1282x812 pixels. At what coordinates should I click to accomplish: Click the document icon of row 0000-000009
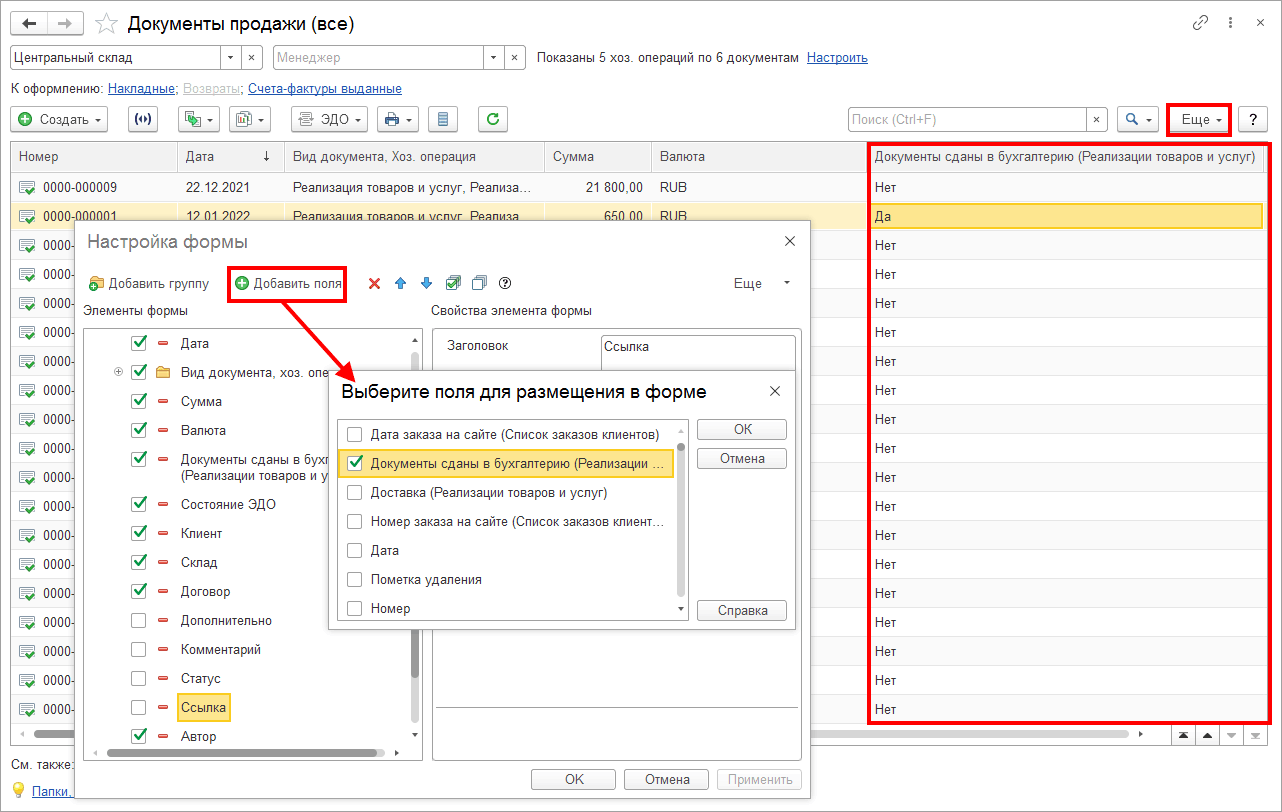coord(27,187)
